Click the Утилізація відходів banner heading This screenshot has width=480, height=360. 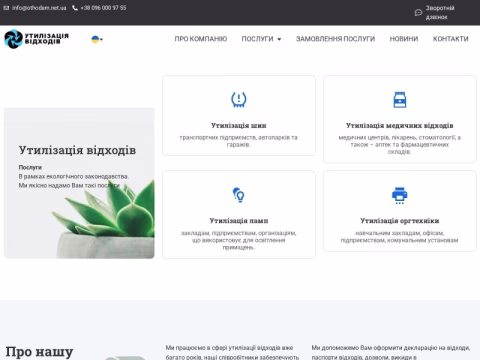tap(77, 150)
